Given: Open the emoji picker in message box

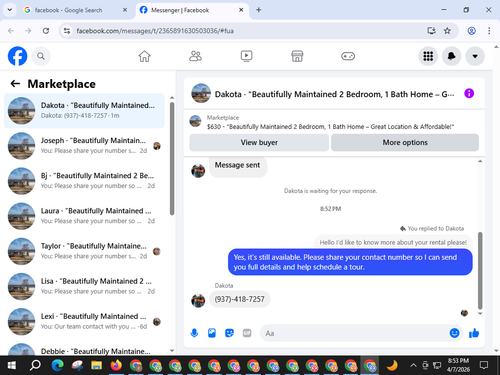Looking at the screenshot, I should tap(454, 333).
